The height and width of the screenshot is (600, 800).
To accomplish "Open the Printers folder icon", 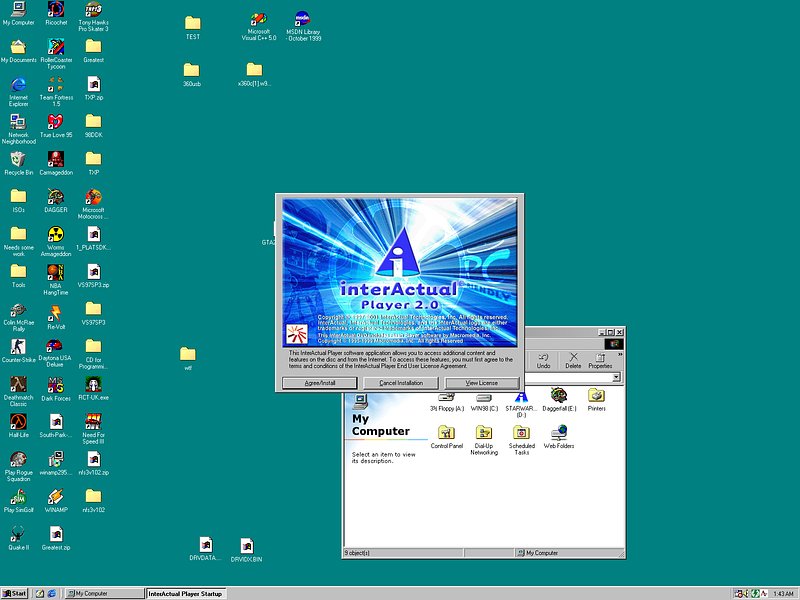I will click(596, 395).
